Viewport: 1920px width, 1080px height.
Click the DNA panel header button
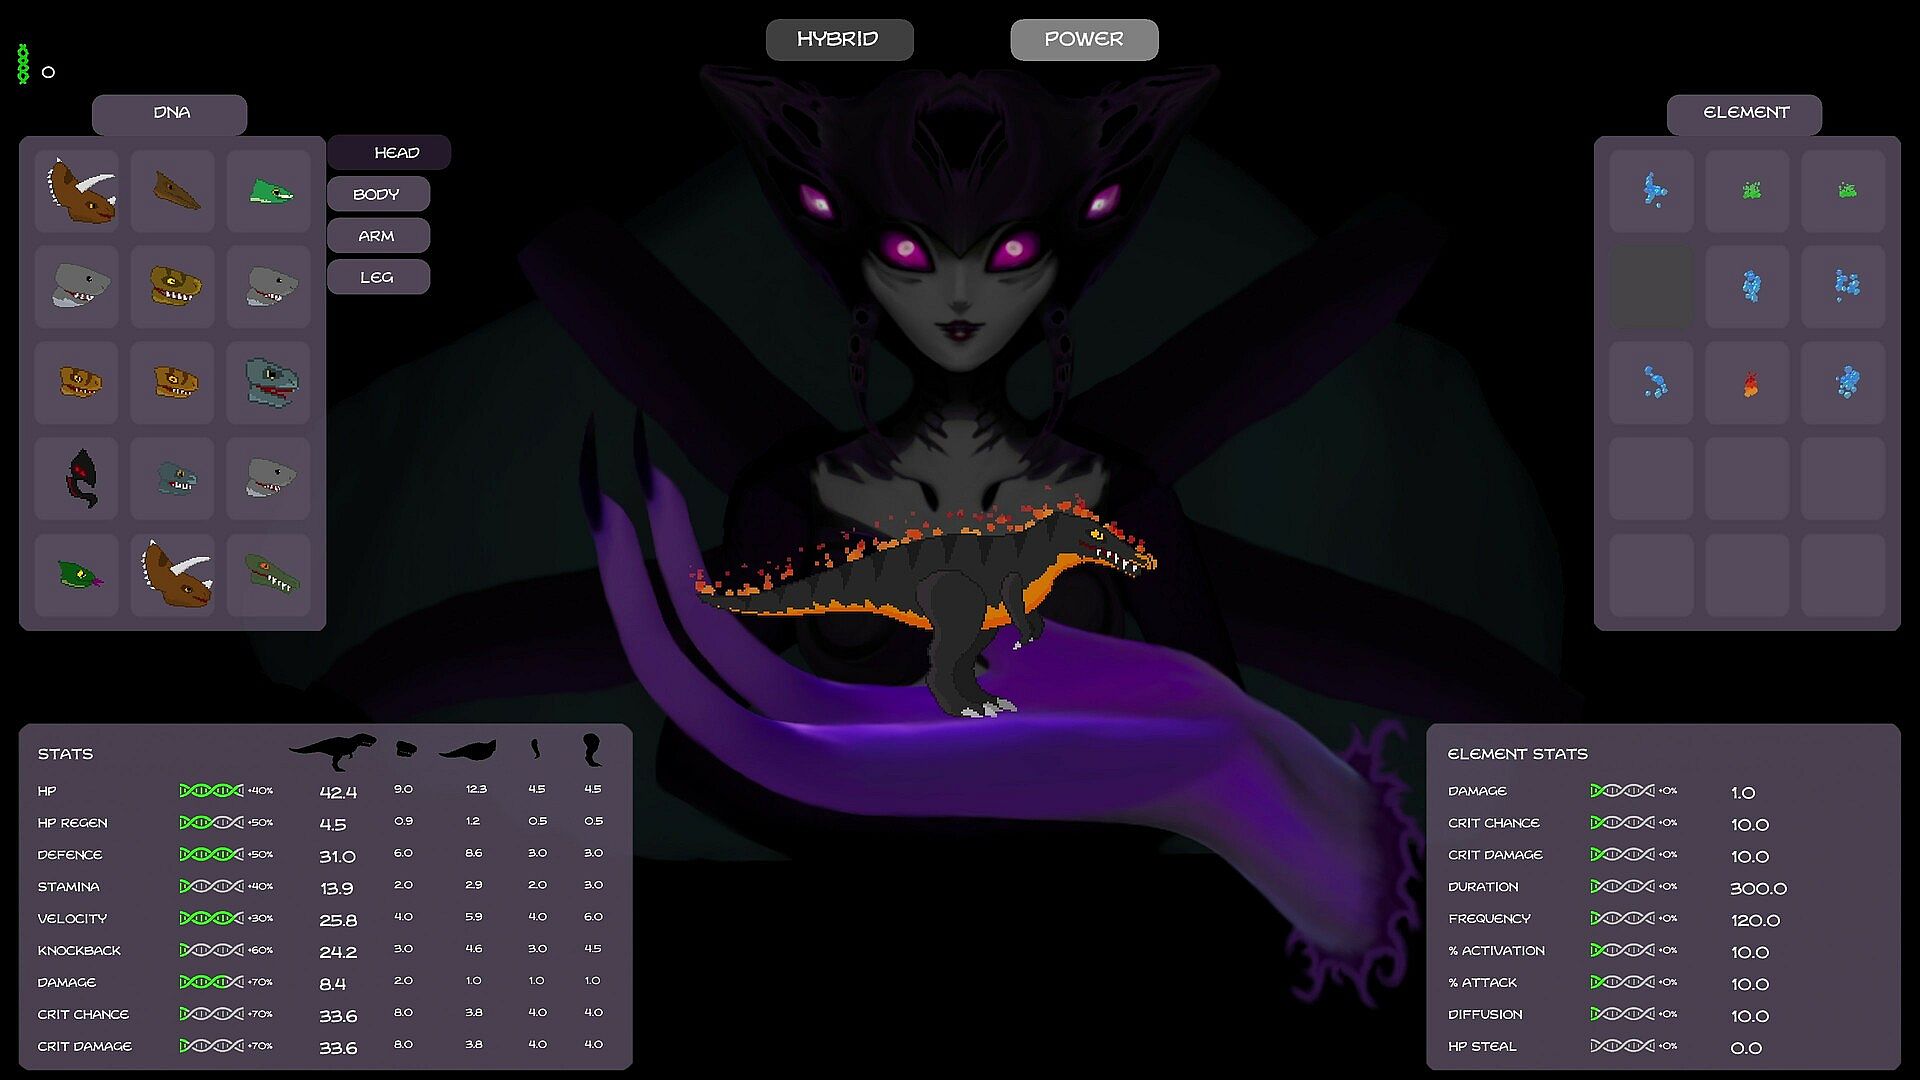170,113
